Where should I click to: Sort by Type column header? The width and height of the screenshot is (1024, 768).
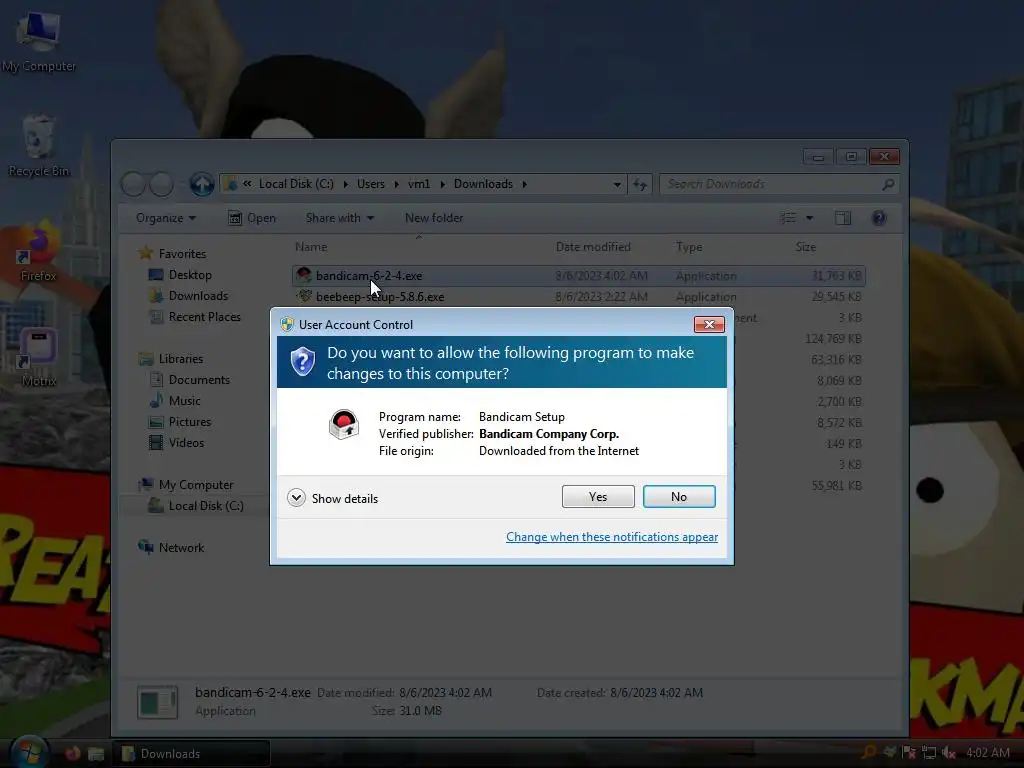click(x=689, y=247)
